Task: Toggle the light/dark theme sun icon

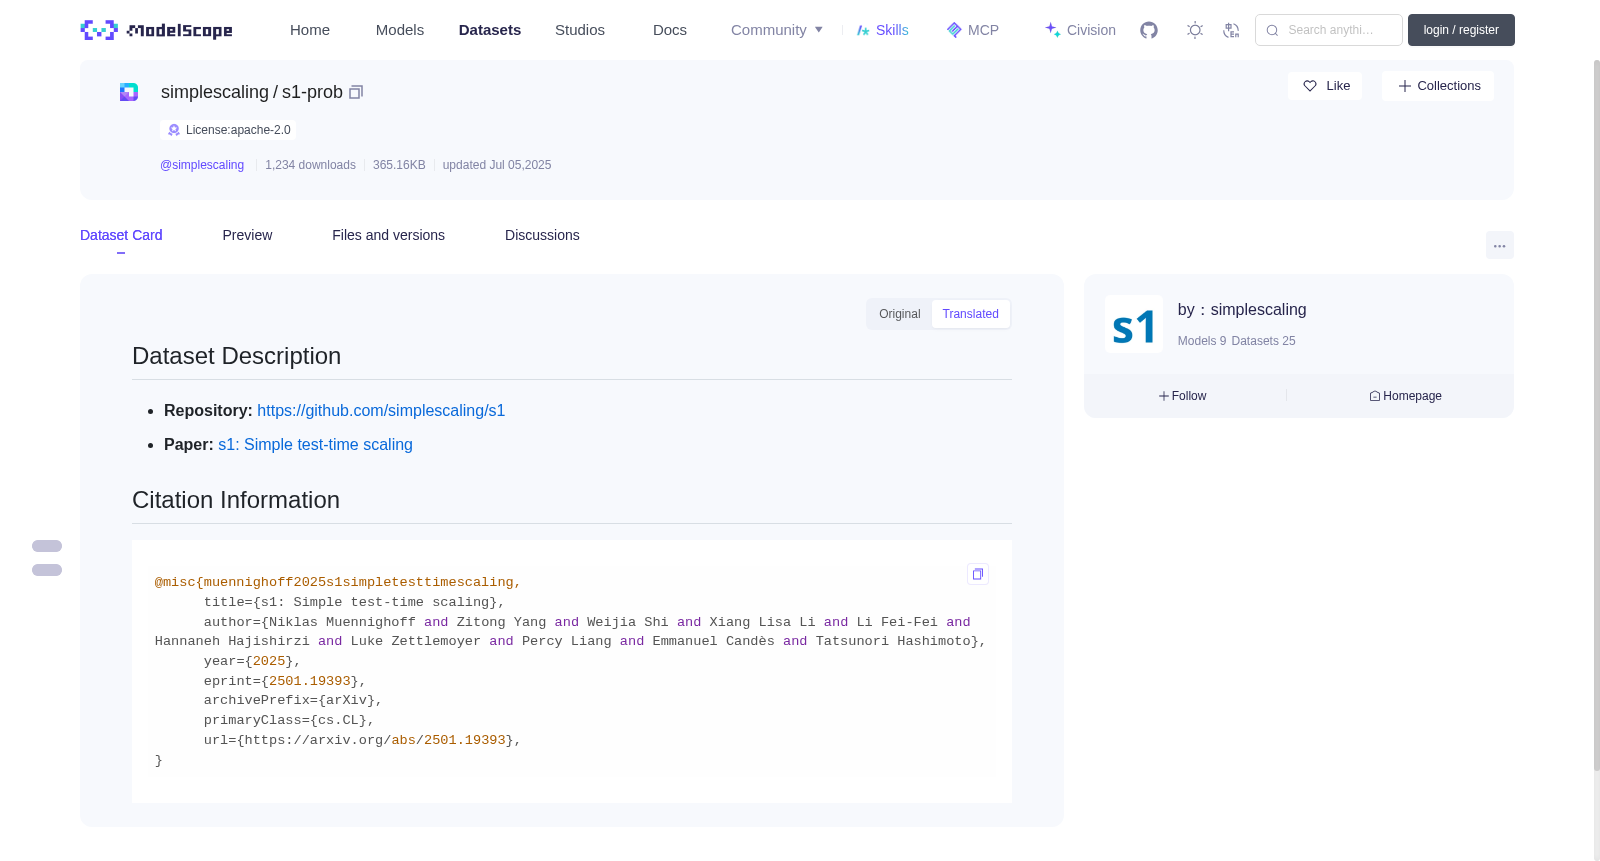Action: click(1195, 30)
